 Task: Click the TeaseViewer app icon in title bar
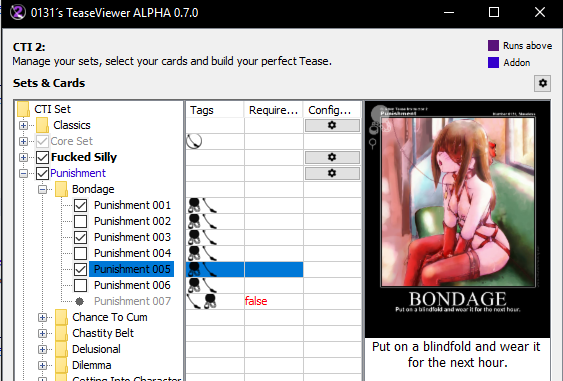point(17,13)
